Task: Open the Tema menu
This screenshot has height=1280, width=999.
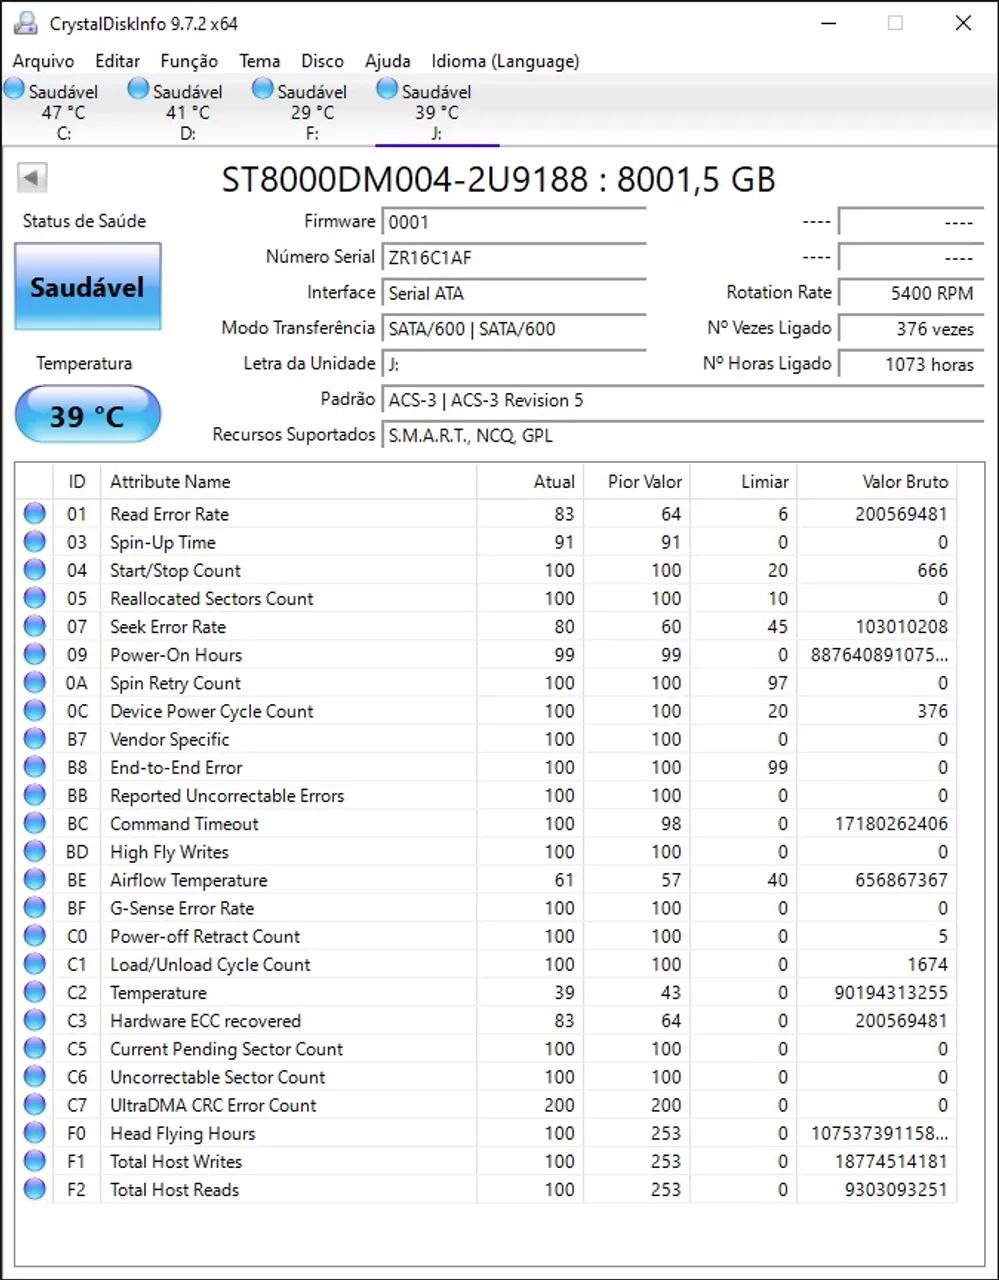Action: (260, 61)
